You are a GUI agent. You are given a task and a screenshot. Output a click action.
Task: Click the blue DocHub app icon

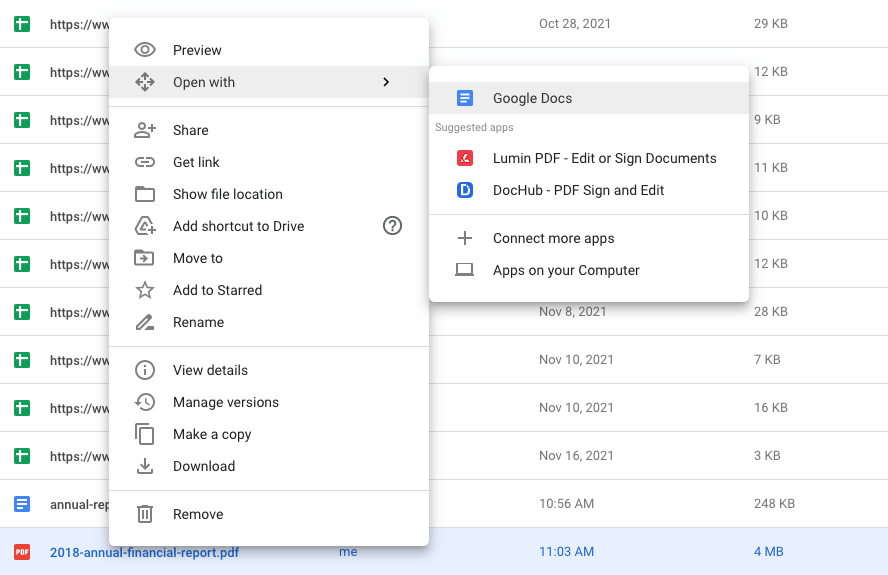coord(465,190)
